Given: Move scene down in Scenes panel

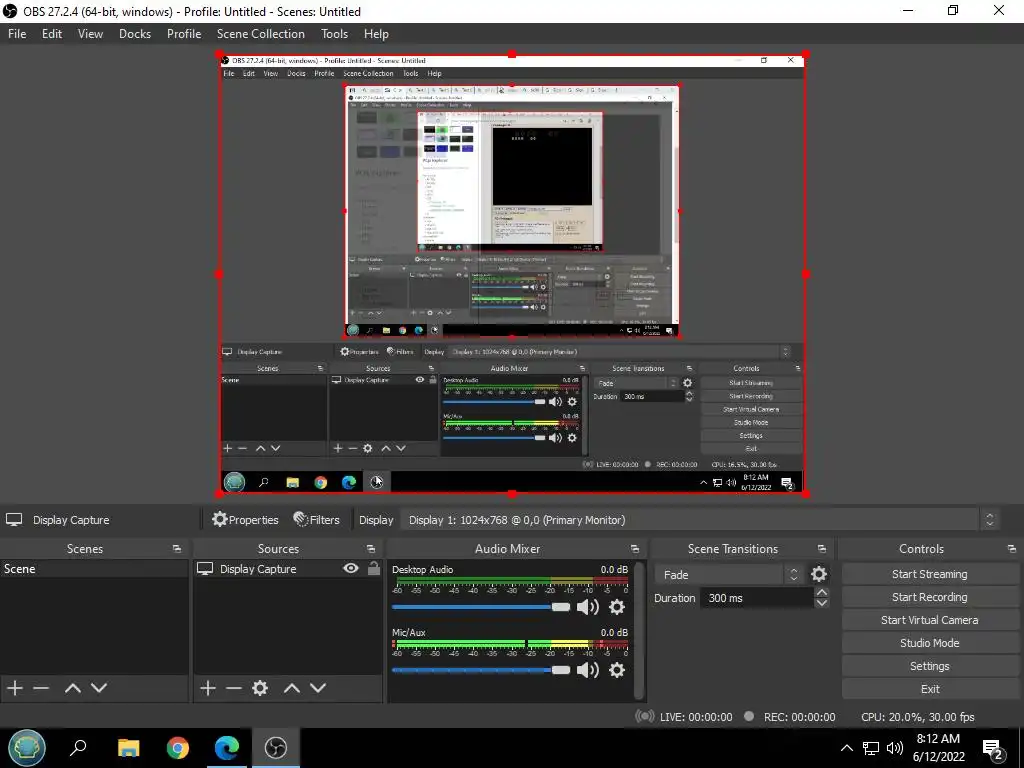Looking at the screenshot, I should pyautogui.click(x=99, y=688).
